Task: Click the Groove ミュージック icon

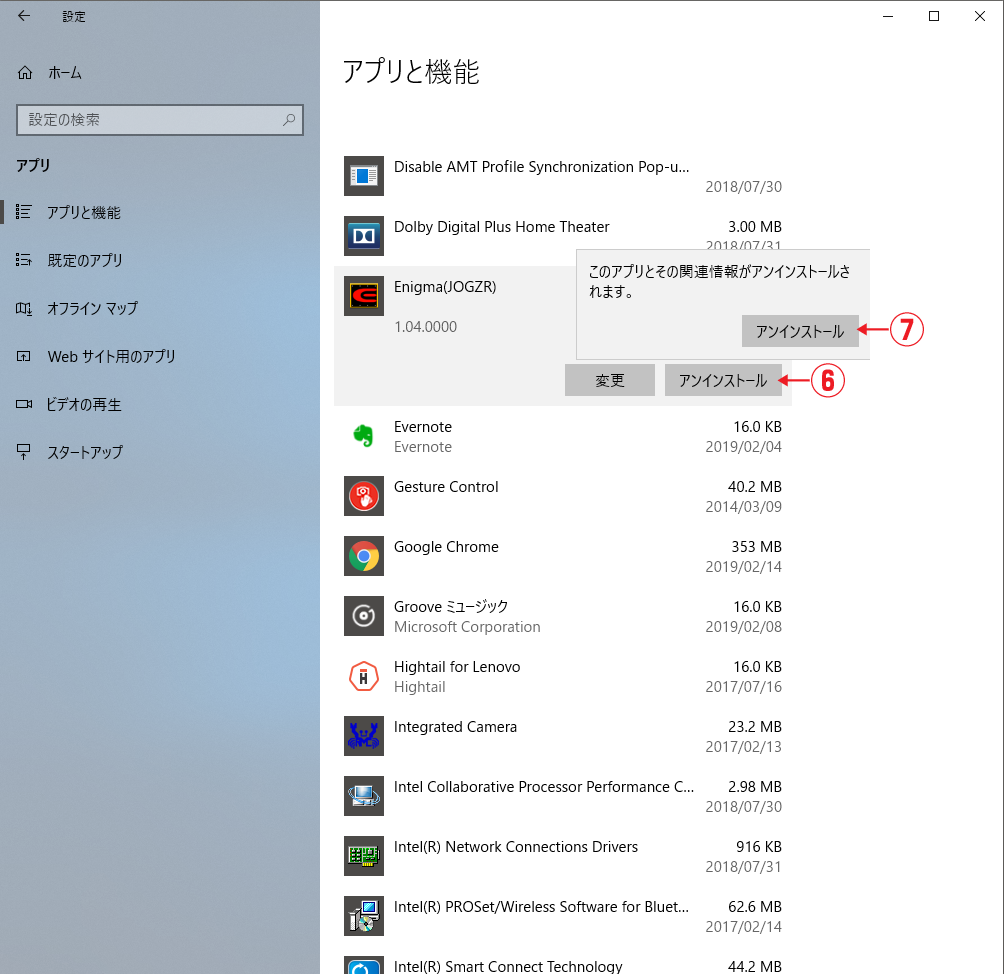Action: click(363, 616)
